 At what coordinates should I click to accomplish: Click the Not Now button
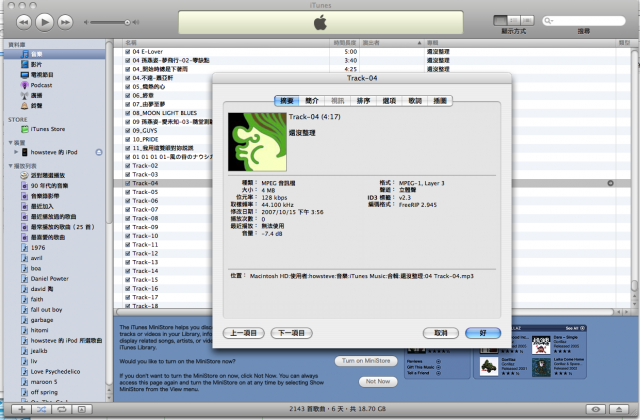click(378, 381)
